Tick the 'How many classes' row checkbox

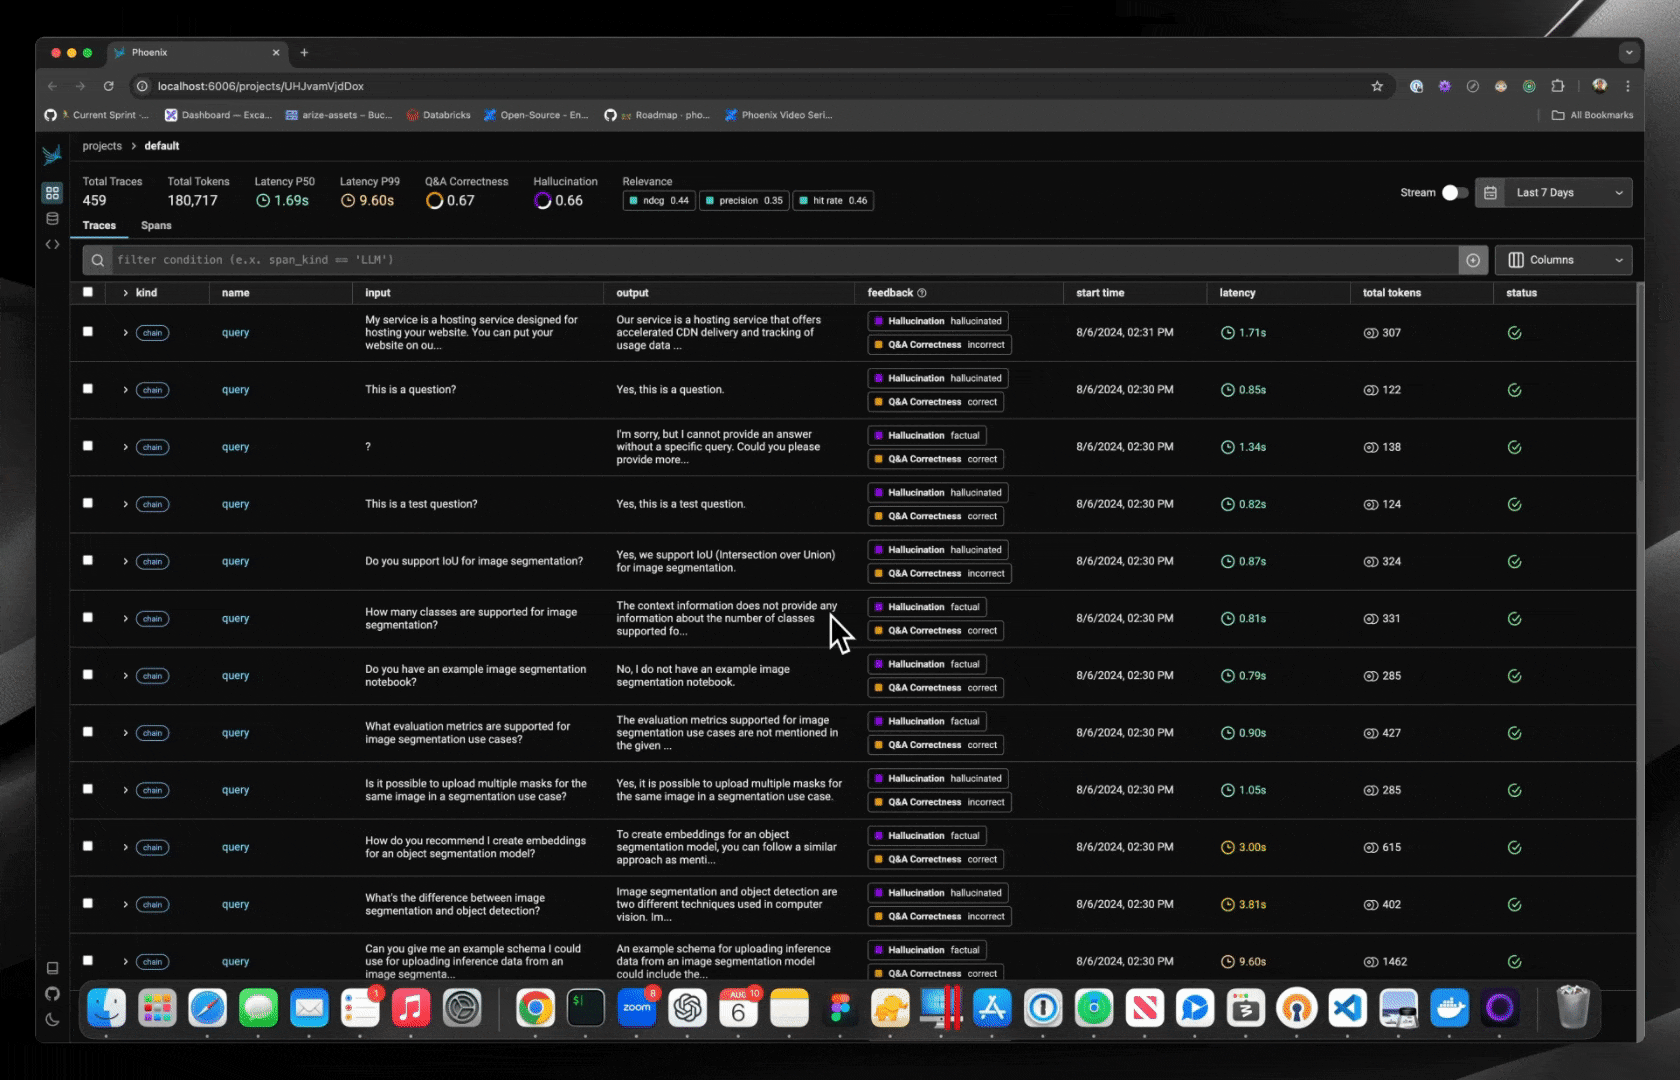pyautogui.click(x=88, y=617)
